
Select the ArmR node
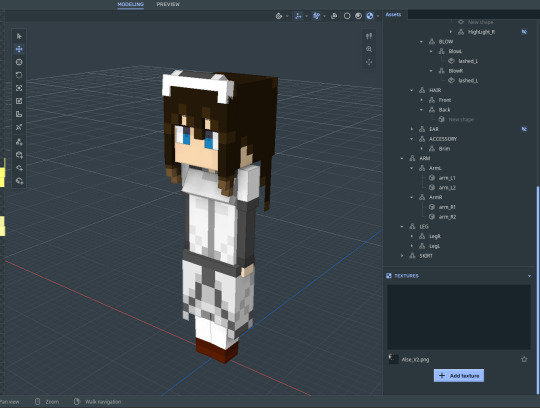[x=435, y=197]
